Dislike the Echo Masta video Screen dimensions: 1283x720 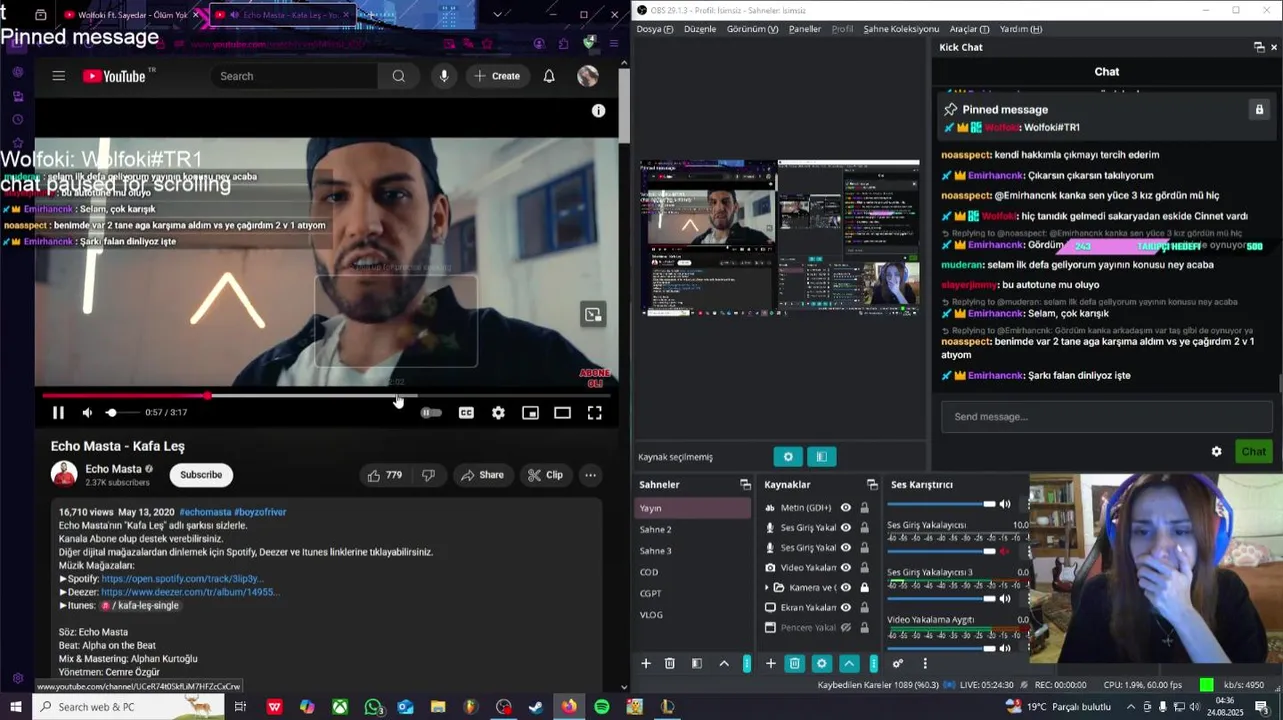tap(428, 475)
